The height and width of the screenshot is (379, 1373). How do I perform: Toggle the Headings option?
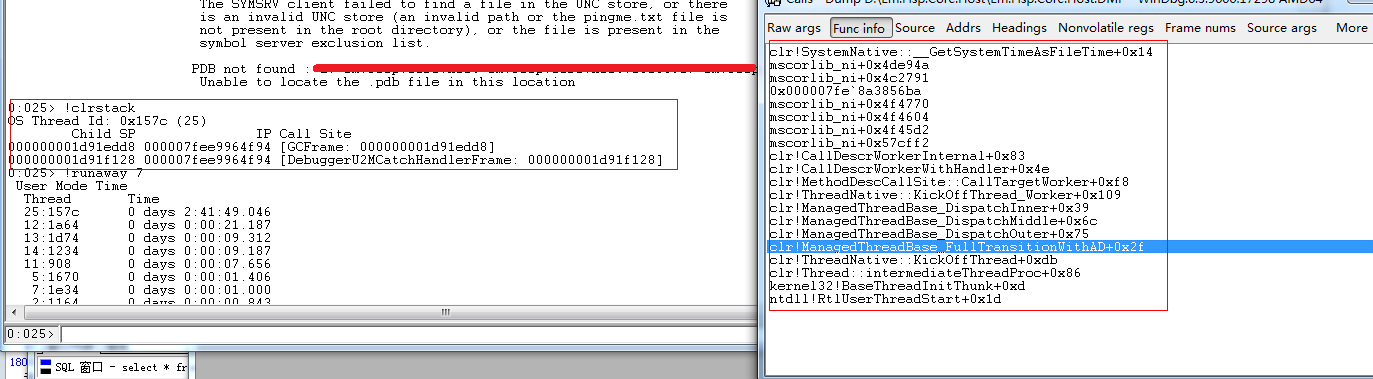click(x=1019, y=28)
